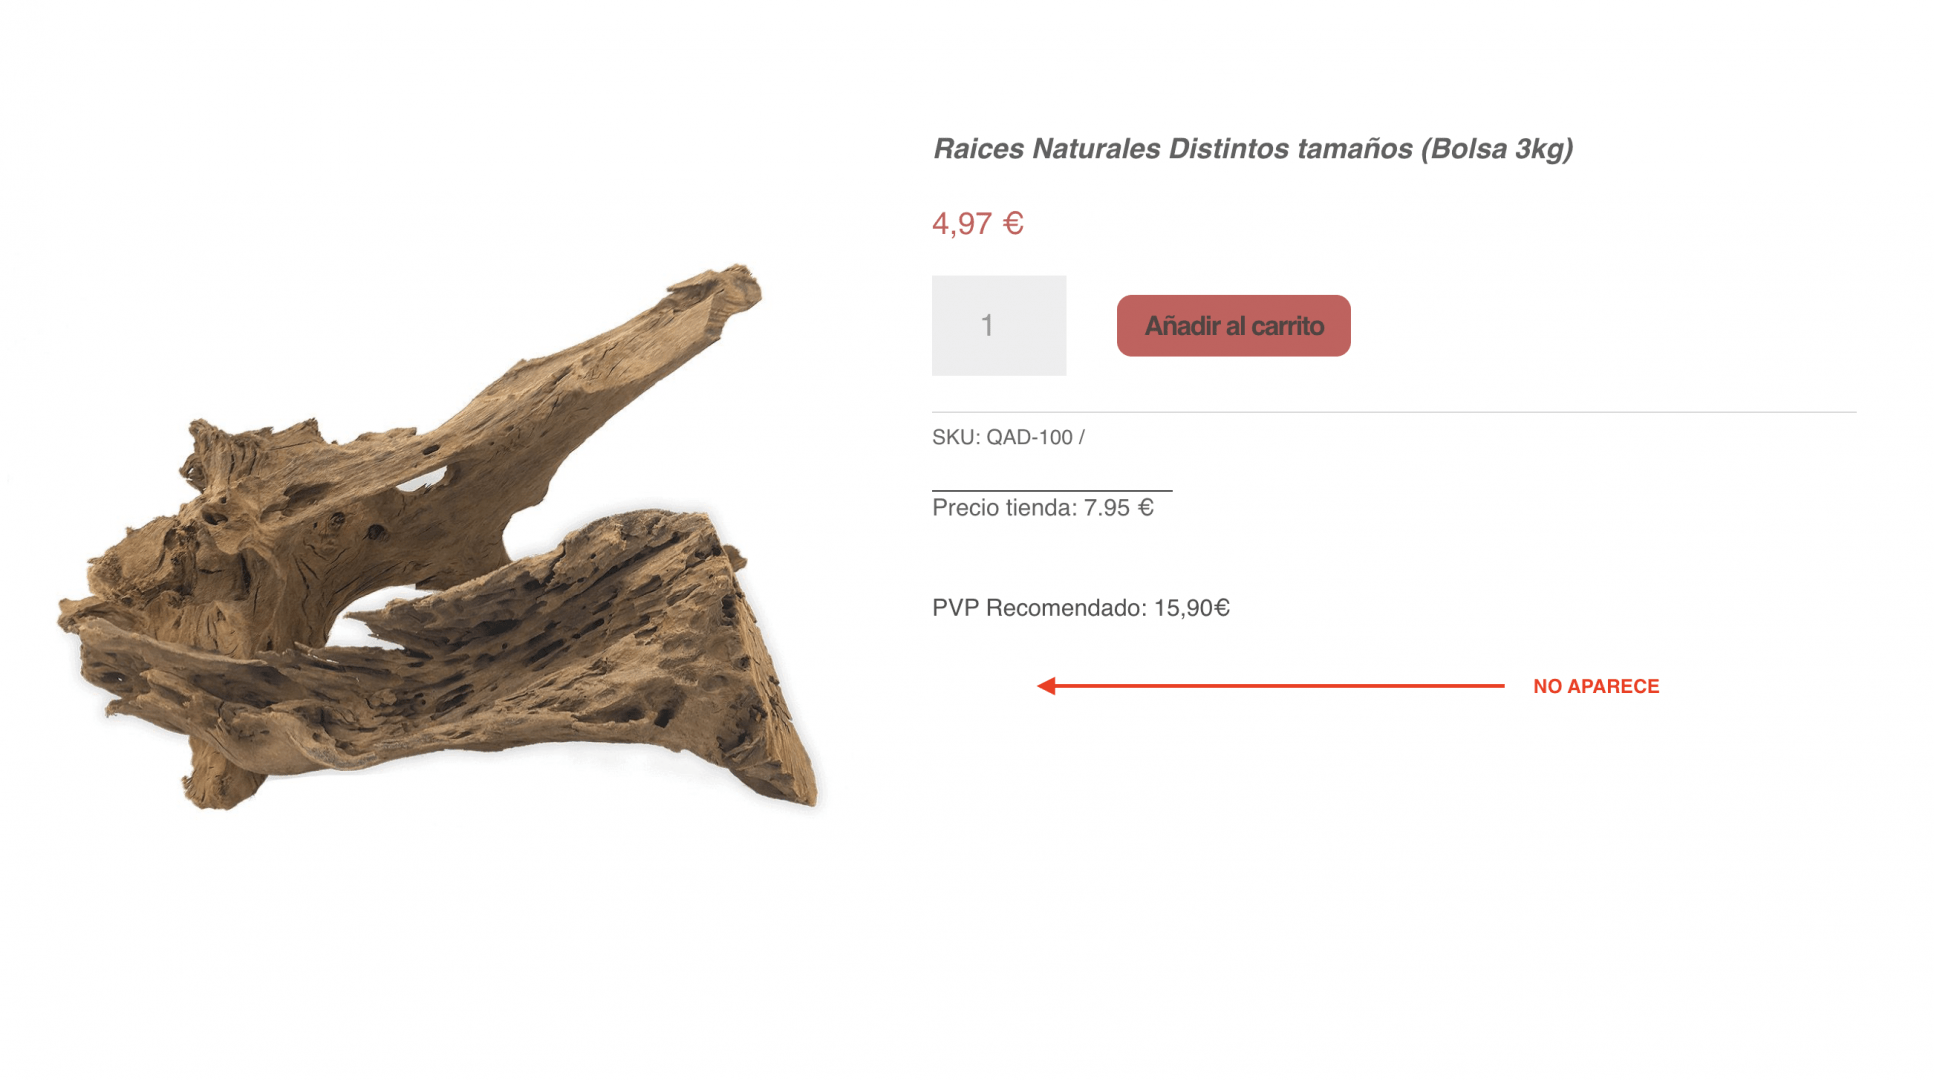The height and width of the screenshot is (1080, 1934).
Task: Click the Precio tienda label
Action: coord(1003,508)
